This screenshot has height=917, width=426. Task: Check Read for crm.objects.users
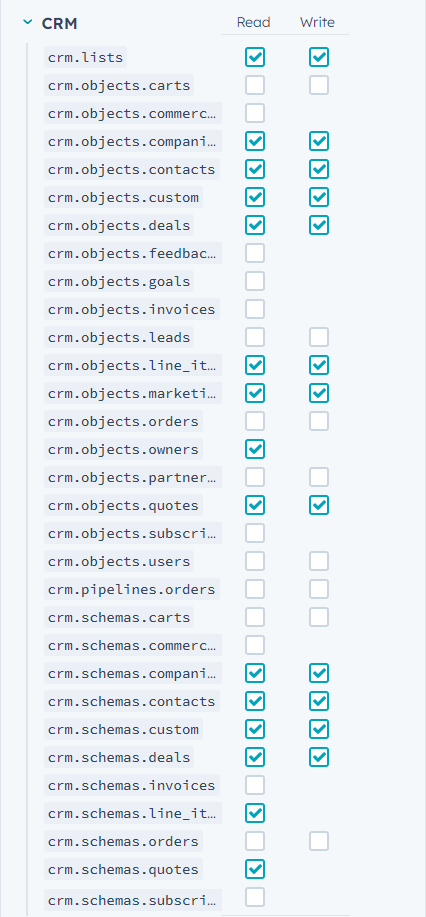[255, 561]
